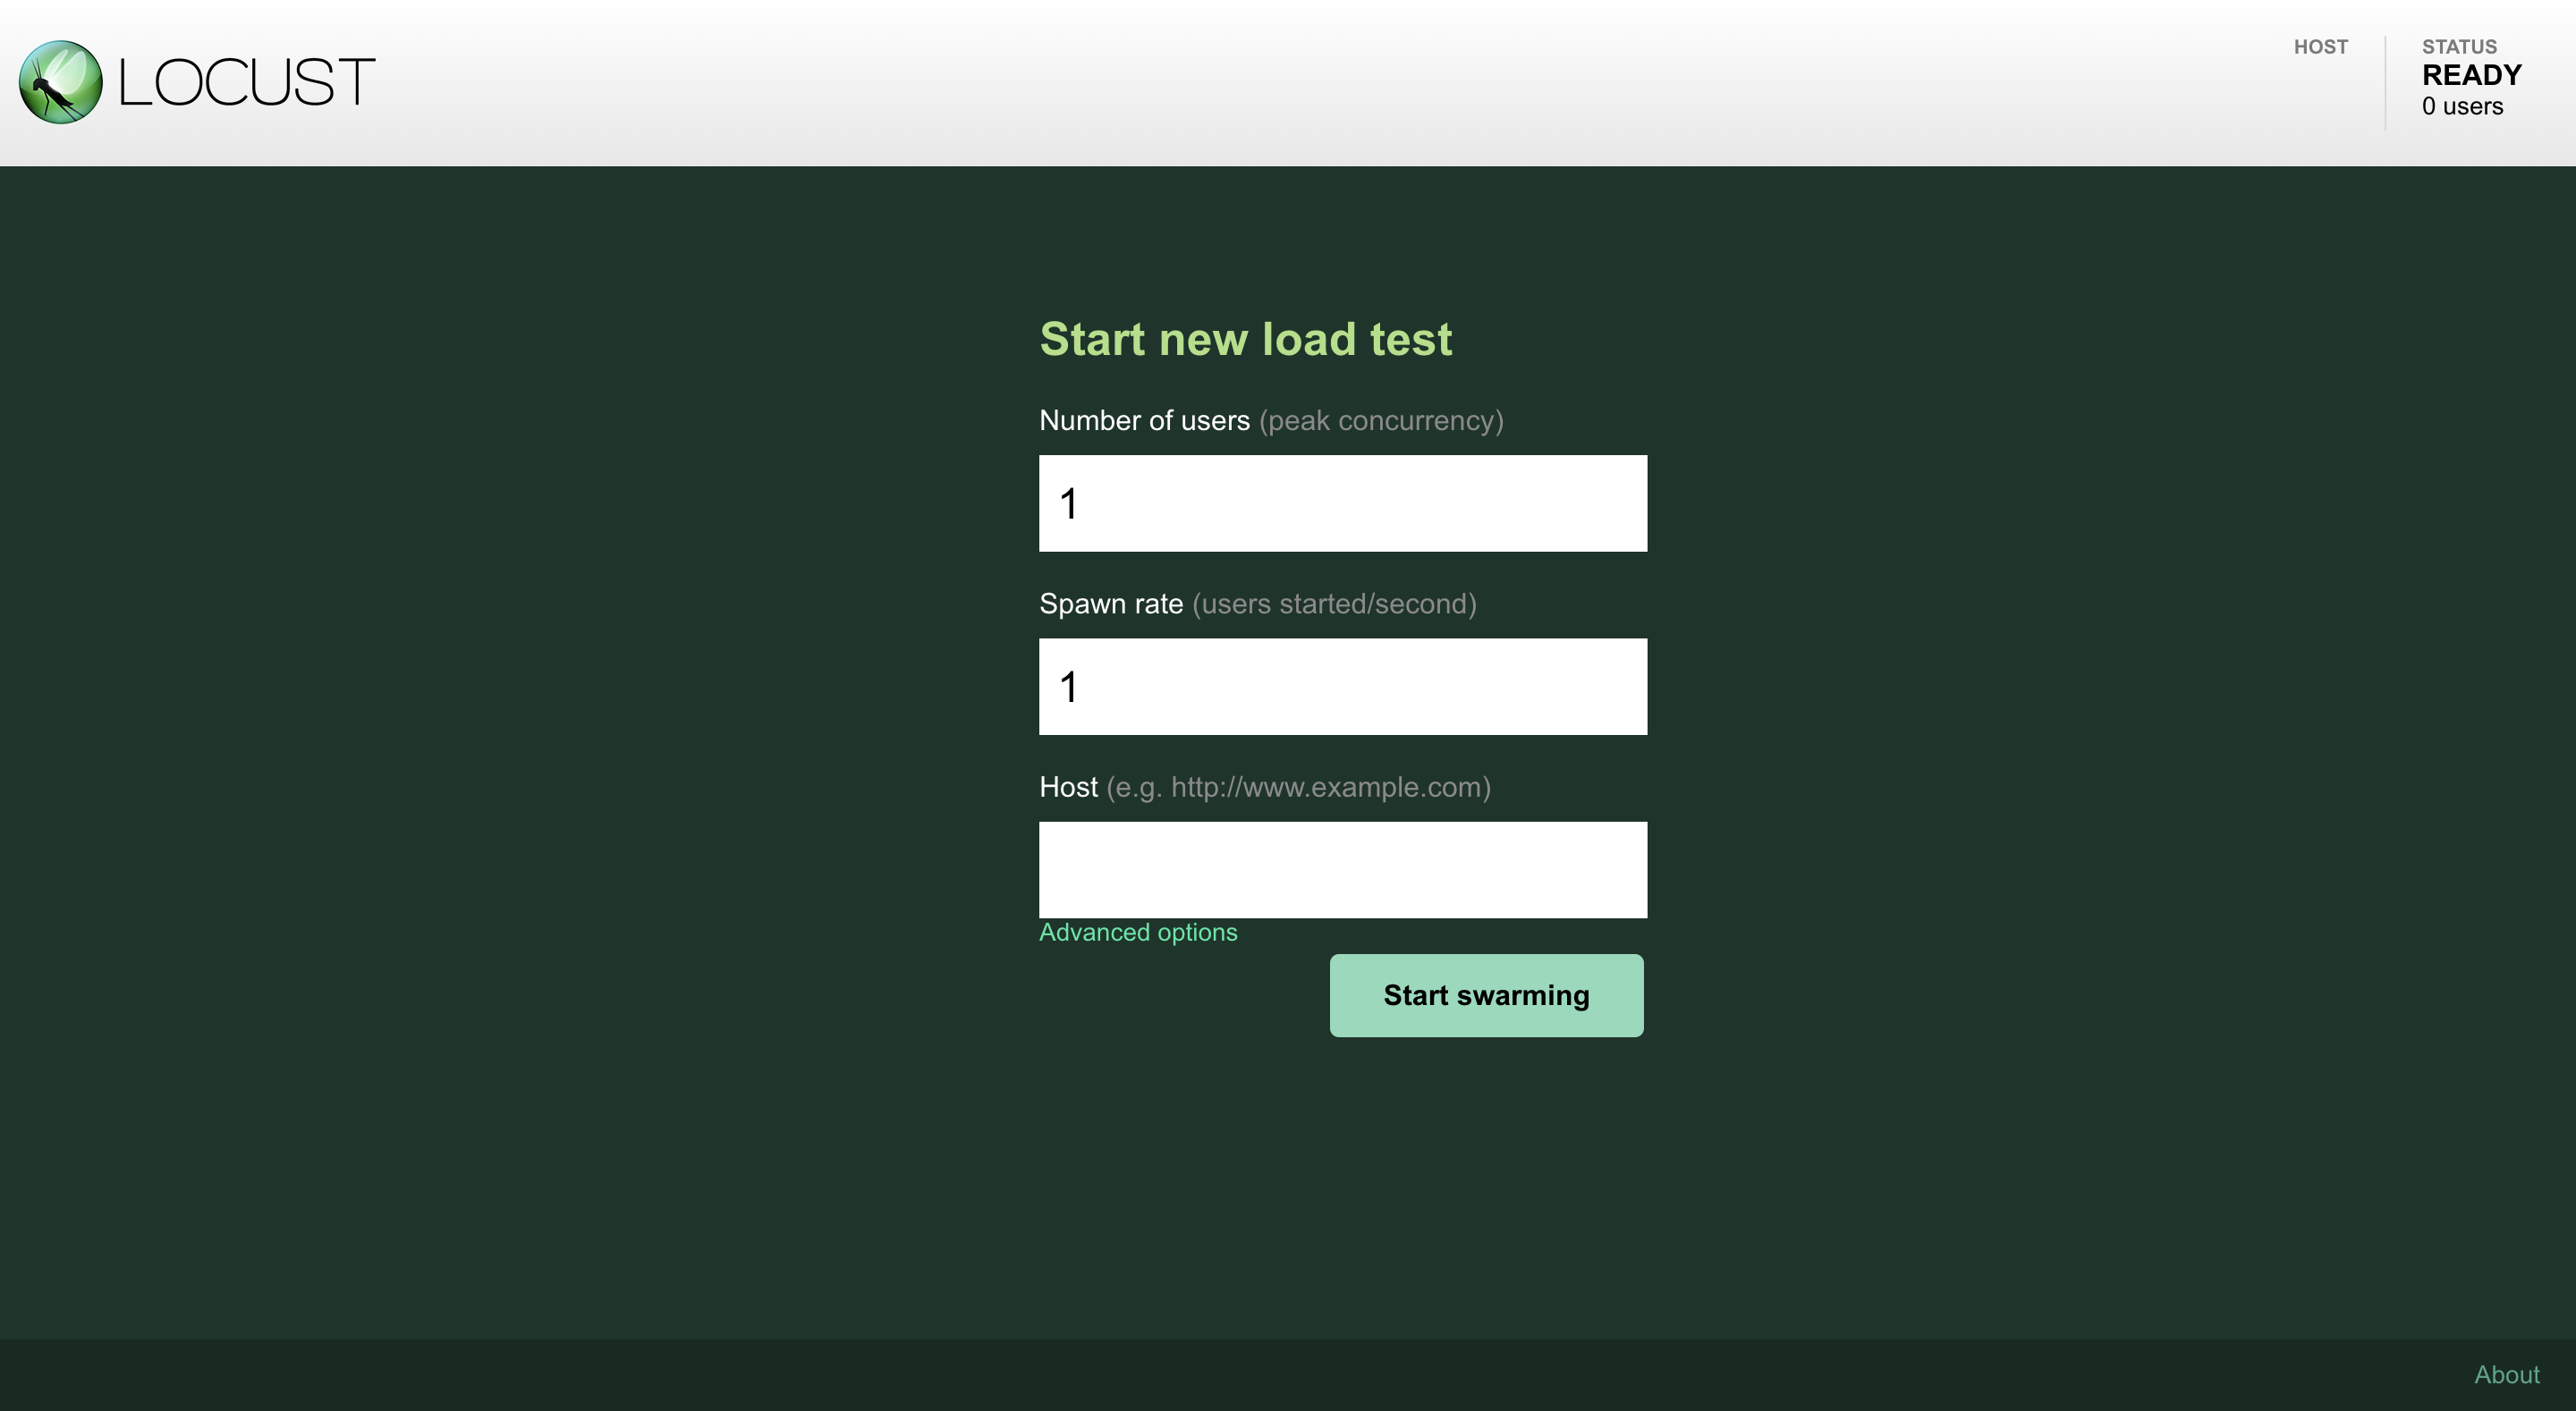Select the Number of users input field
Screen dimensions: 2576x1411
click(1342, 503)
